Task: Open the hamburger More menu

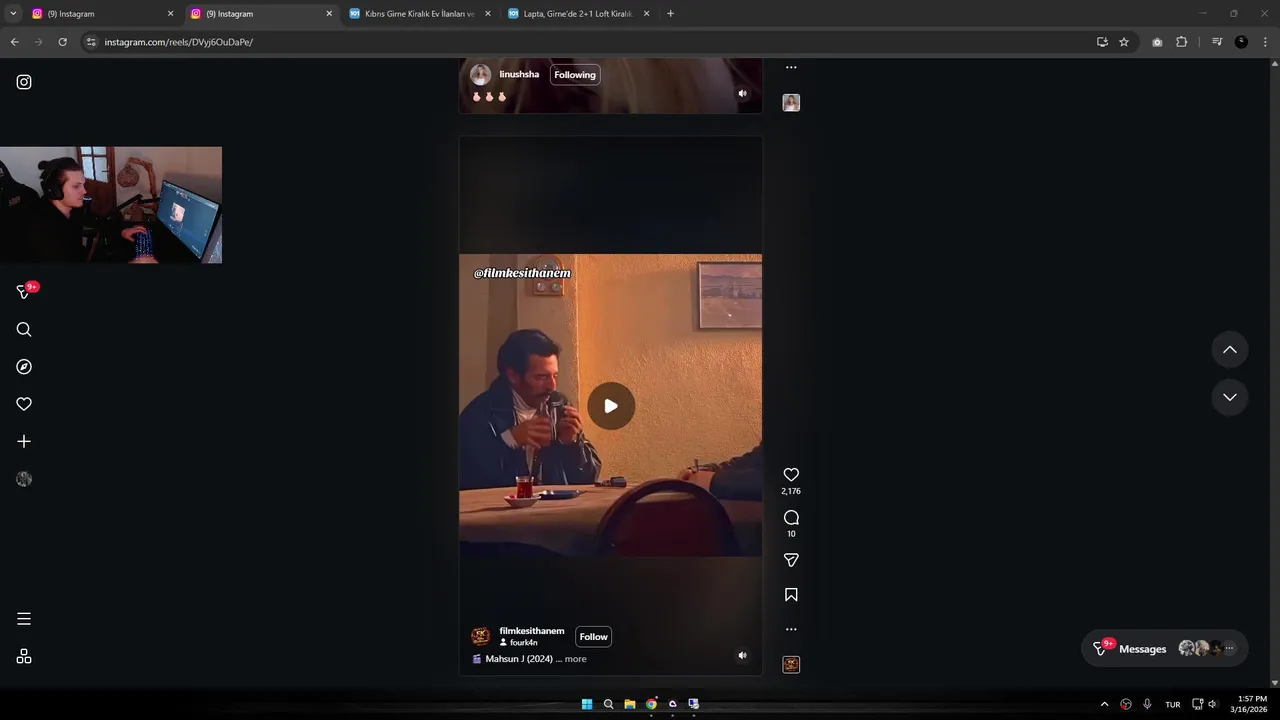Action: [x=24, y=619]
